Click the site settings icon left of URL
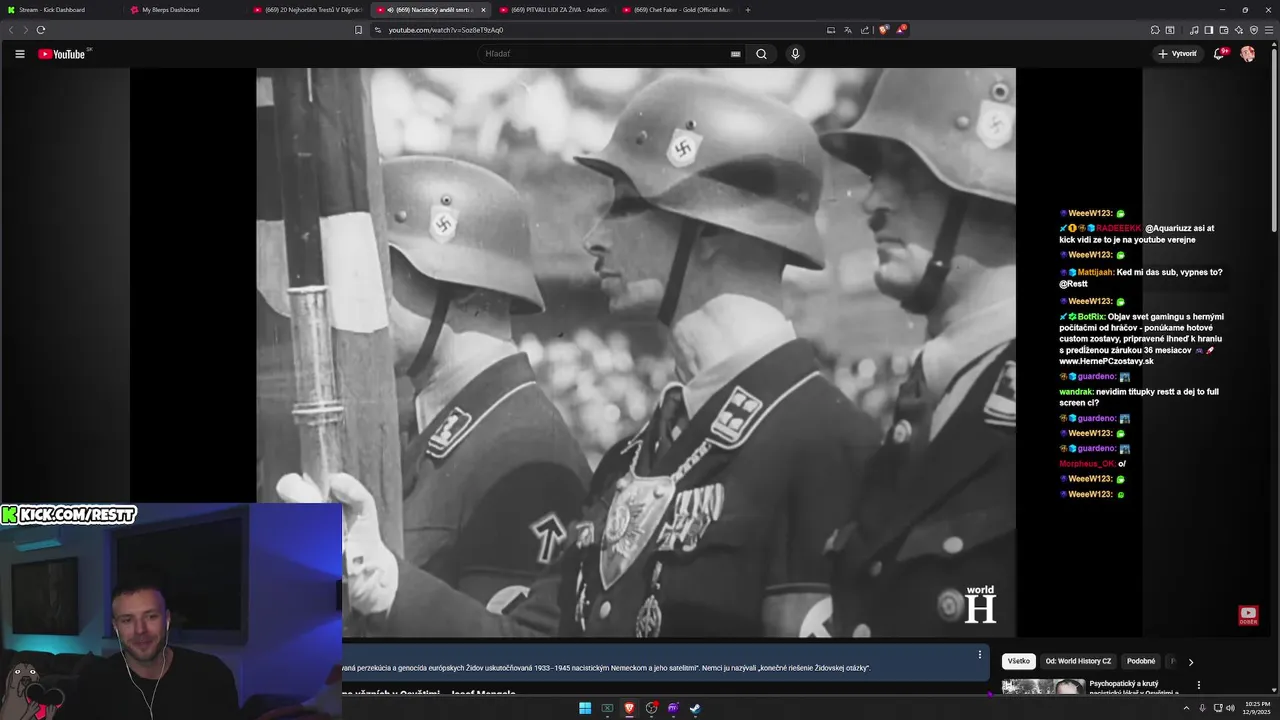The height and width of the screenshot is (720, 1280). click(x=378, y=30)
